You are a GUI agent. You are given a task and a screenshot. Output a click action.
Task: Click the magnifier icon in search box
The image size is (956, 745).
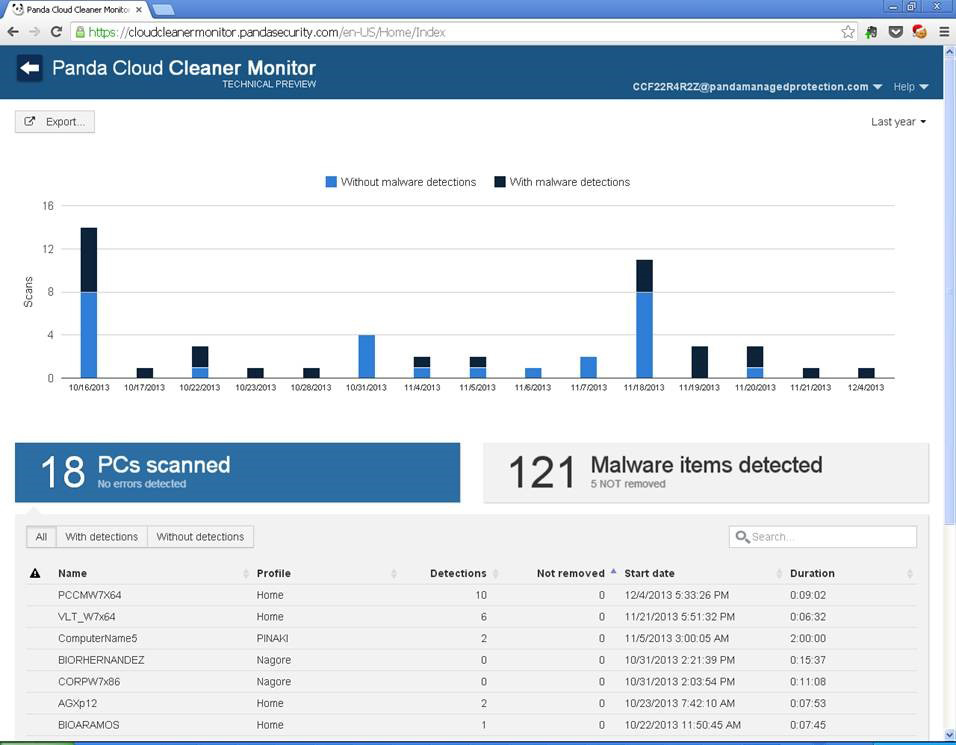point(742,536)
